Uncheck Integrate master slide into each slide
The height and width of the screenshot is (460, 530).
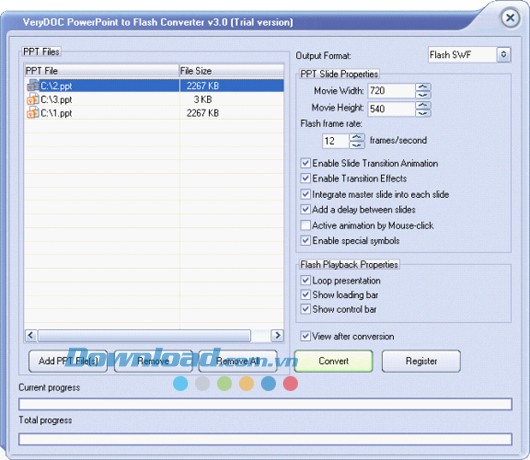point(306,194)
